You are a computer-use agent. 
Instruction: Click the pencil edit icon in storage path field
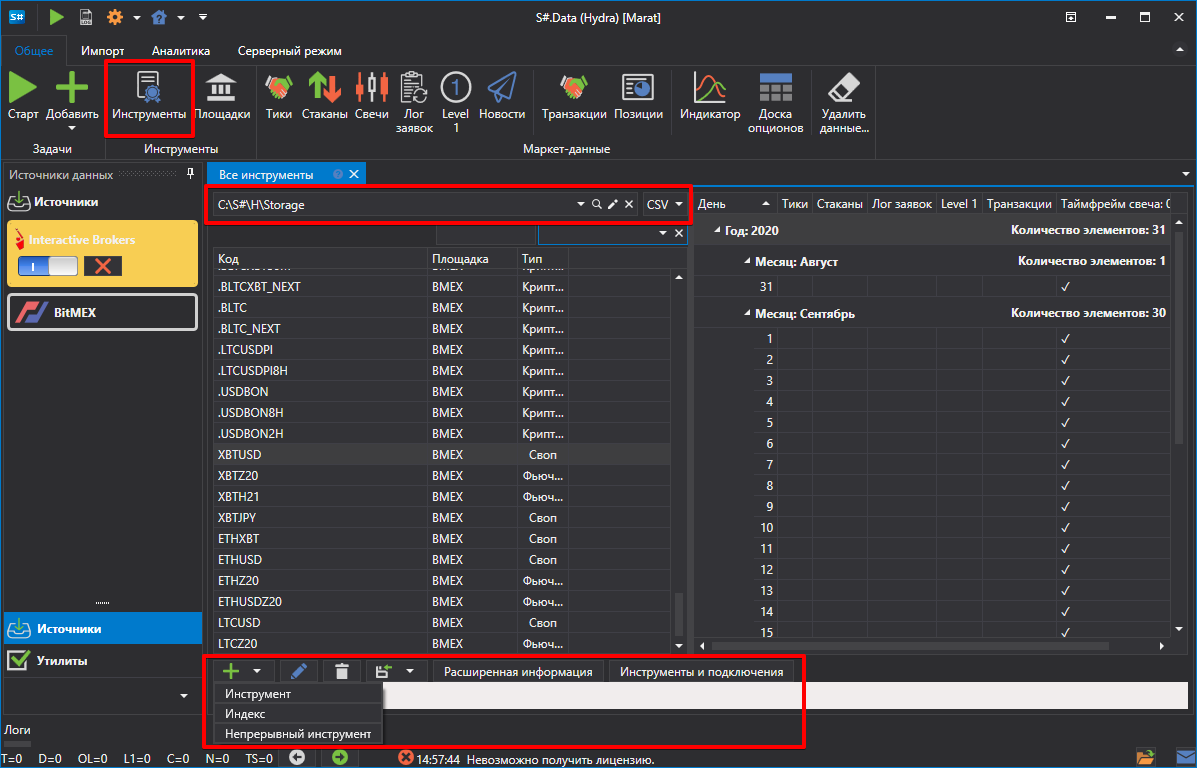(x=612, y=204)
